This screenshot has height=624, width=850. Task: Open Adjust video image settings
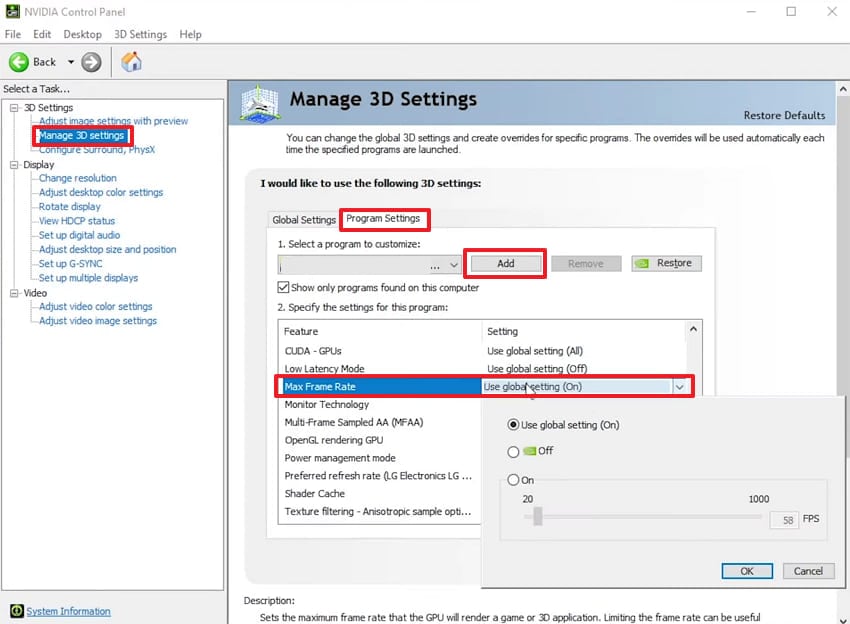point(98,321)
